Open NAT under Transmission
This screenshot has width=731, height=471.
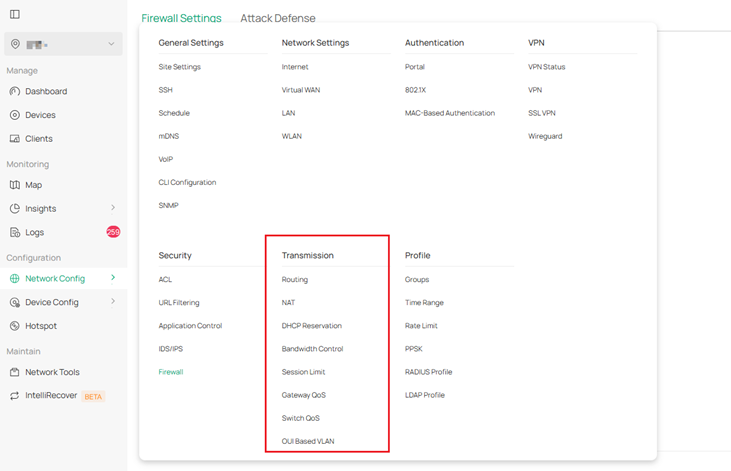pyautogui.click(x=288, y=303)
